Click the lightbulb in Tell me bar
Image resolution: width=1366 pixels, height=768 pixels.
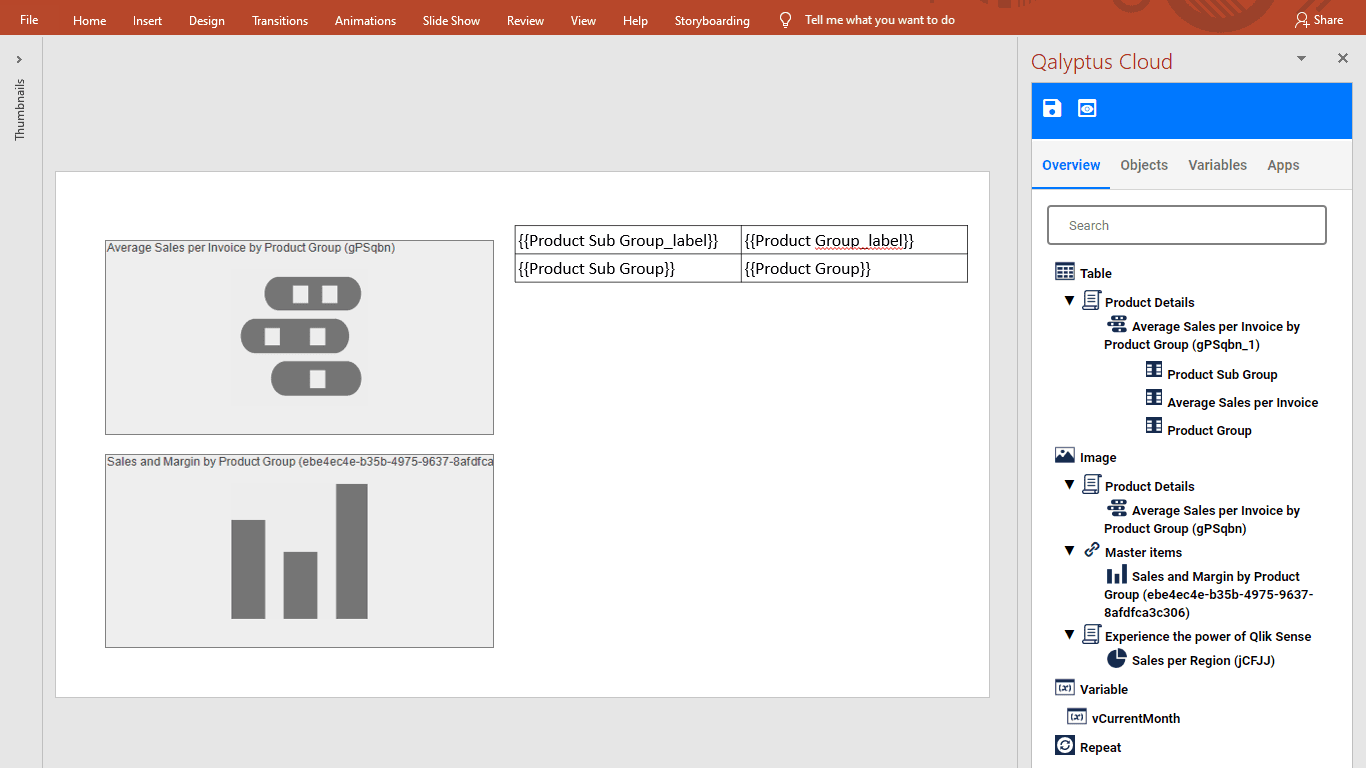coord(784,18)
